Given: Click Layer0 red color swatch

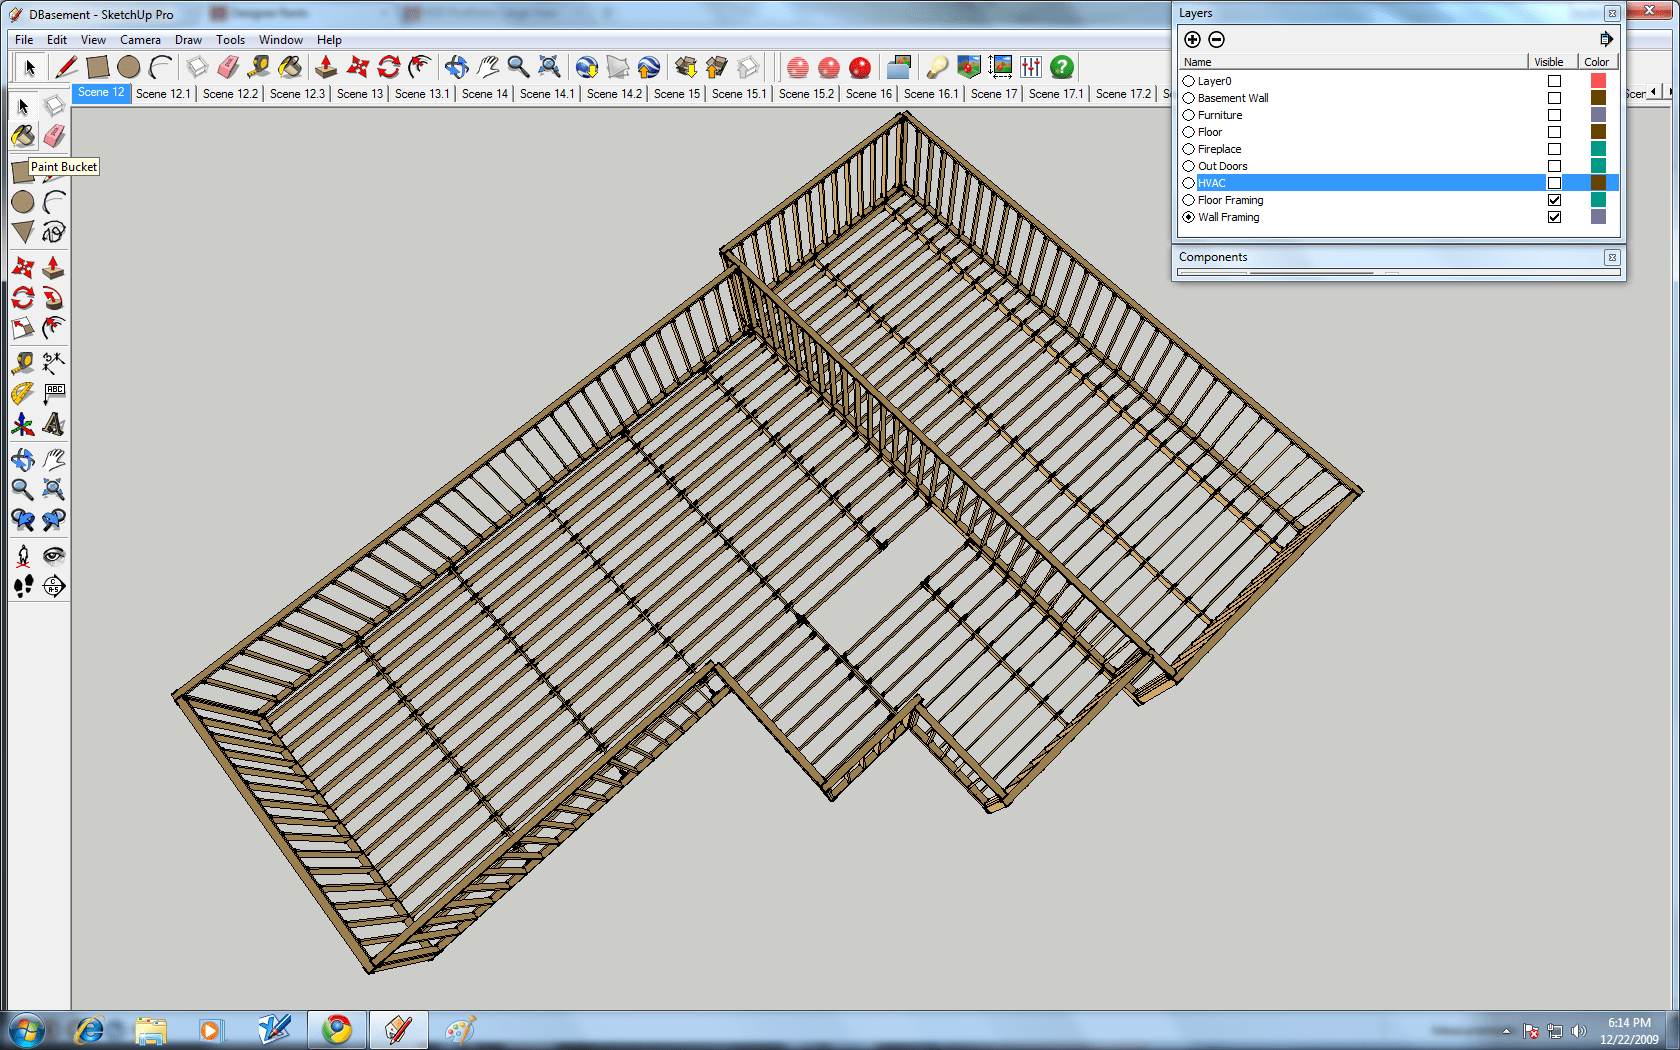Looking at the screenshot, I should [x=1598, y=81].
